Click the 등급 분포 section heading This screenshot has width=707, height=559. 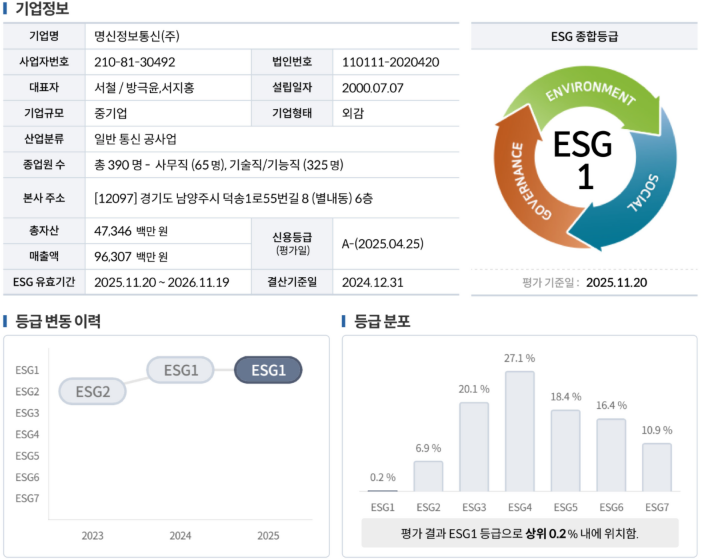pos(383,321)
